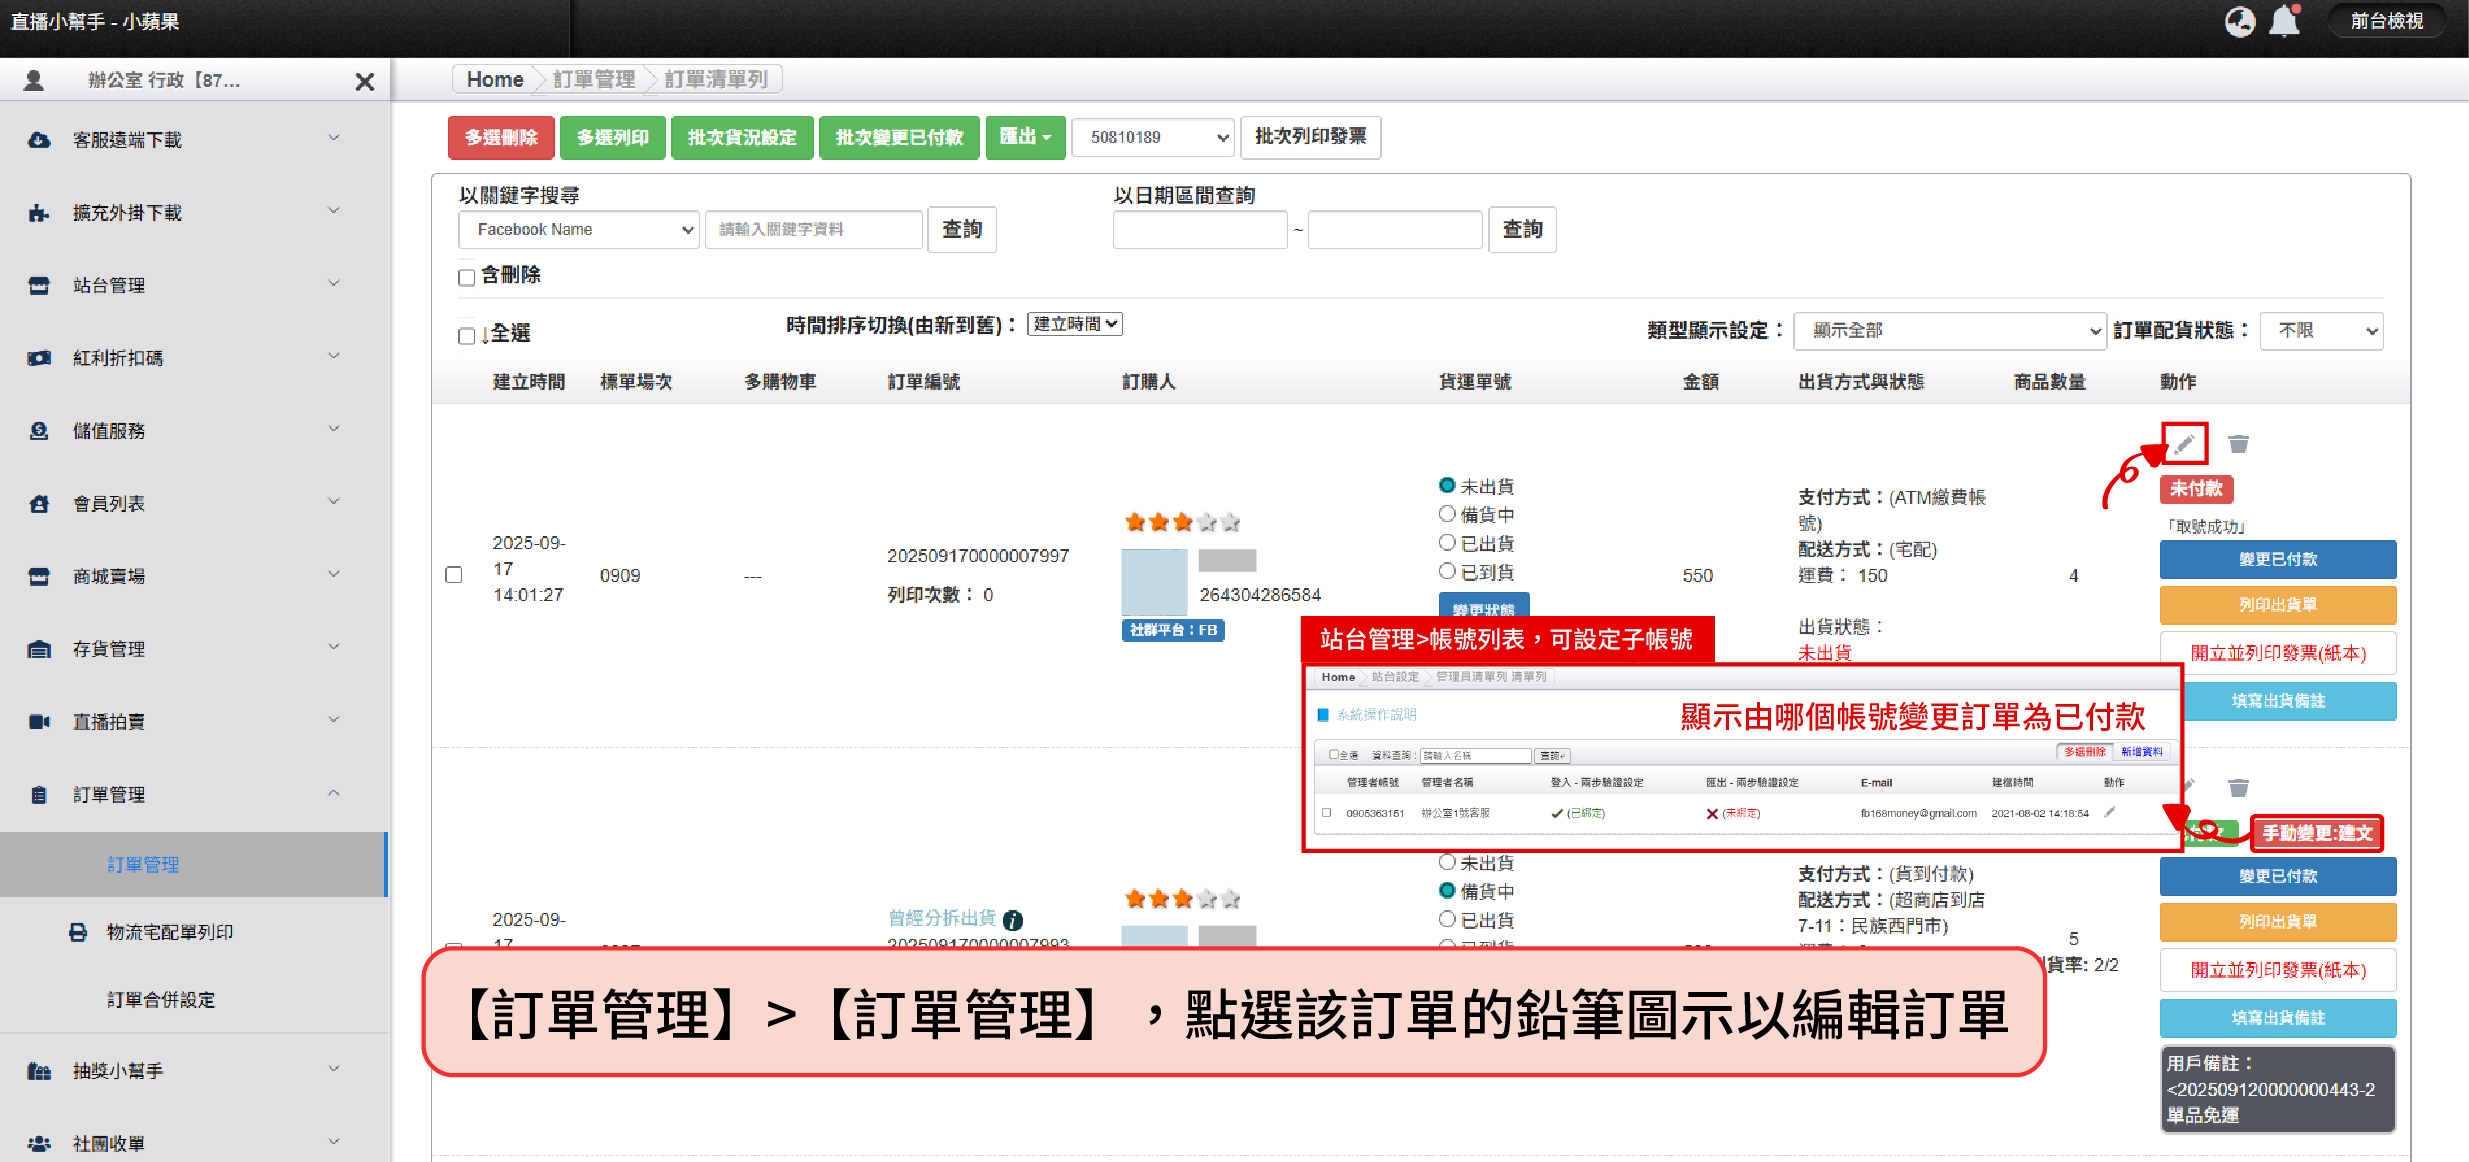This screenshot has height=1162, width=2469.
Task: Click the trash icon for second order
Action: (2238, 788)
